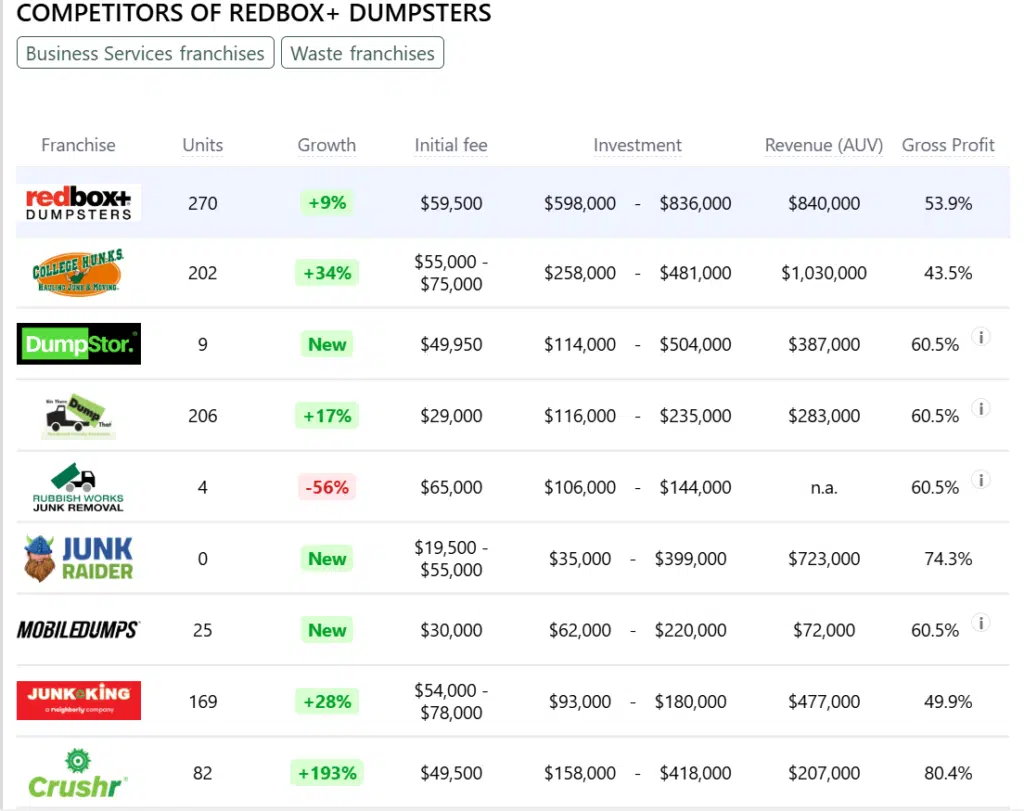Click the -56% red growth badge
1024x811 pixels.
point(327,487)
